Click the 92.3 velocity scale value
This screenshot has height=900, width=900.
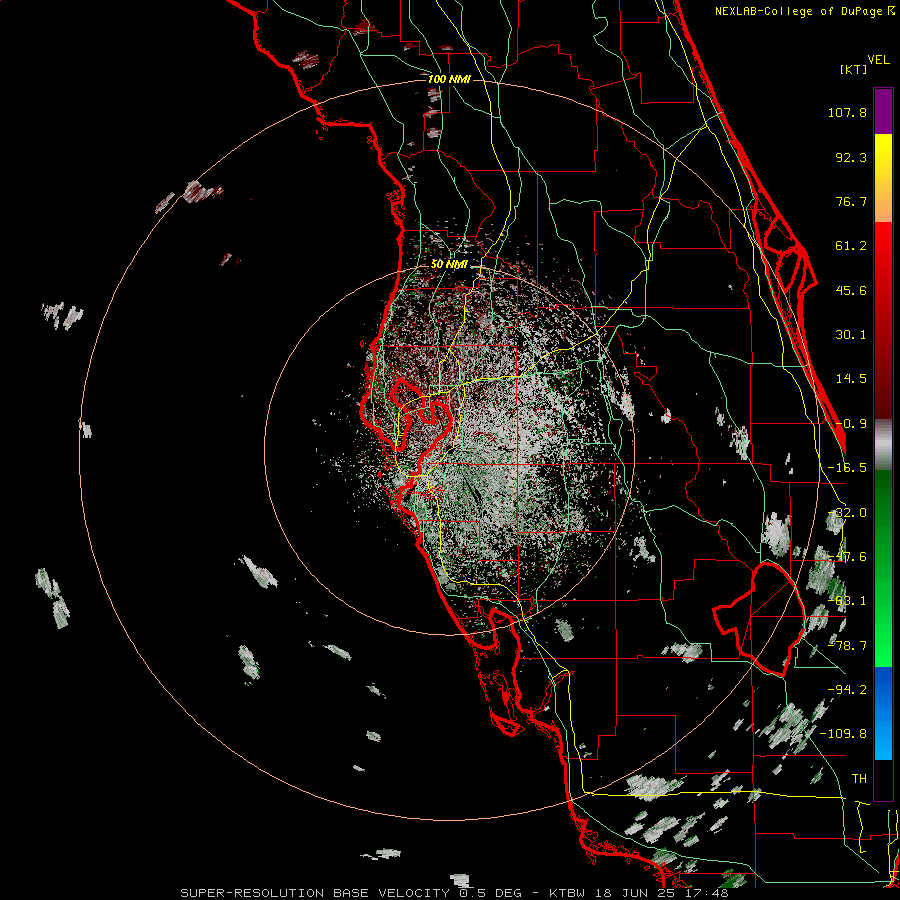pyautogui.click(x=851, y=157)
